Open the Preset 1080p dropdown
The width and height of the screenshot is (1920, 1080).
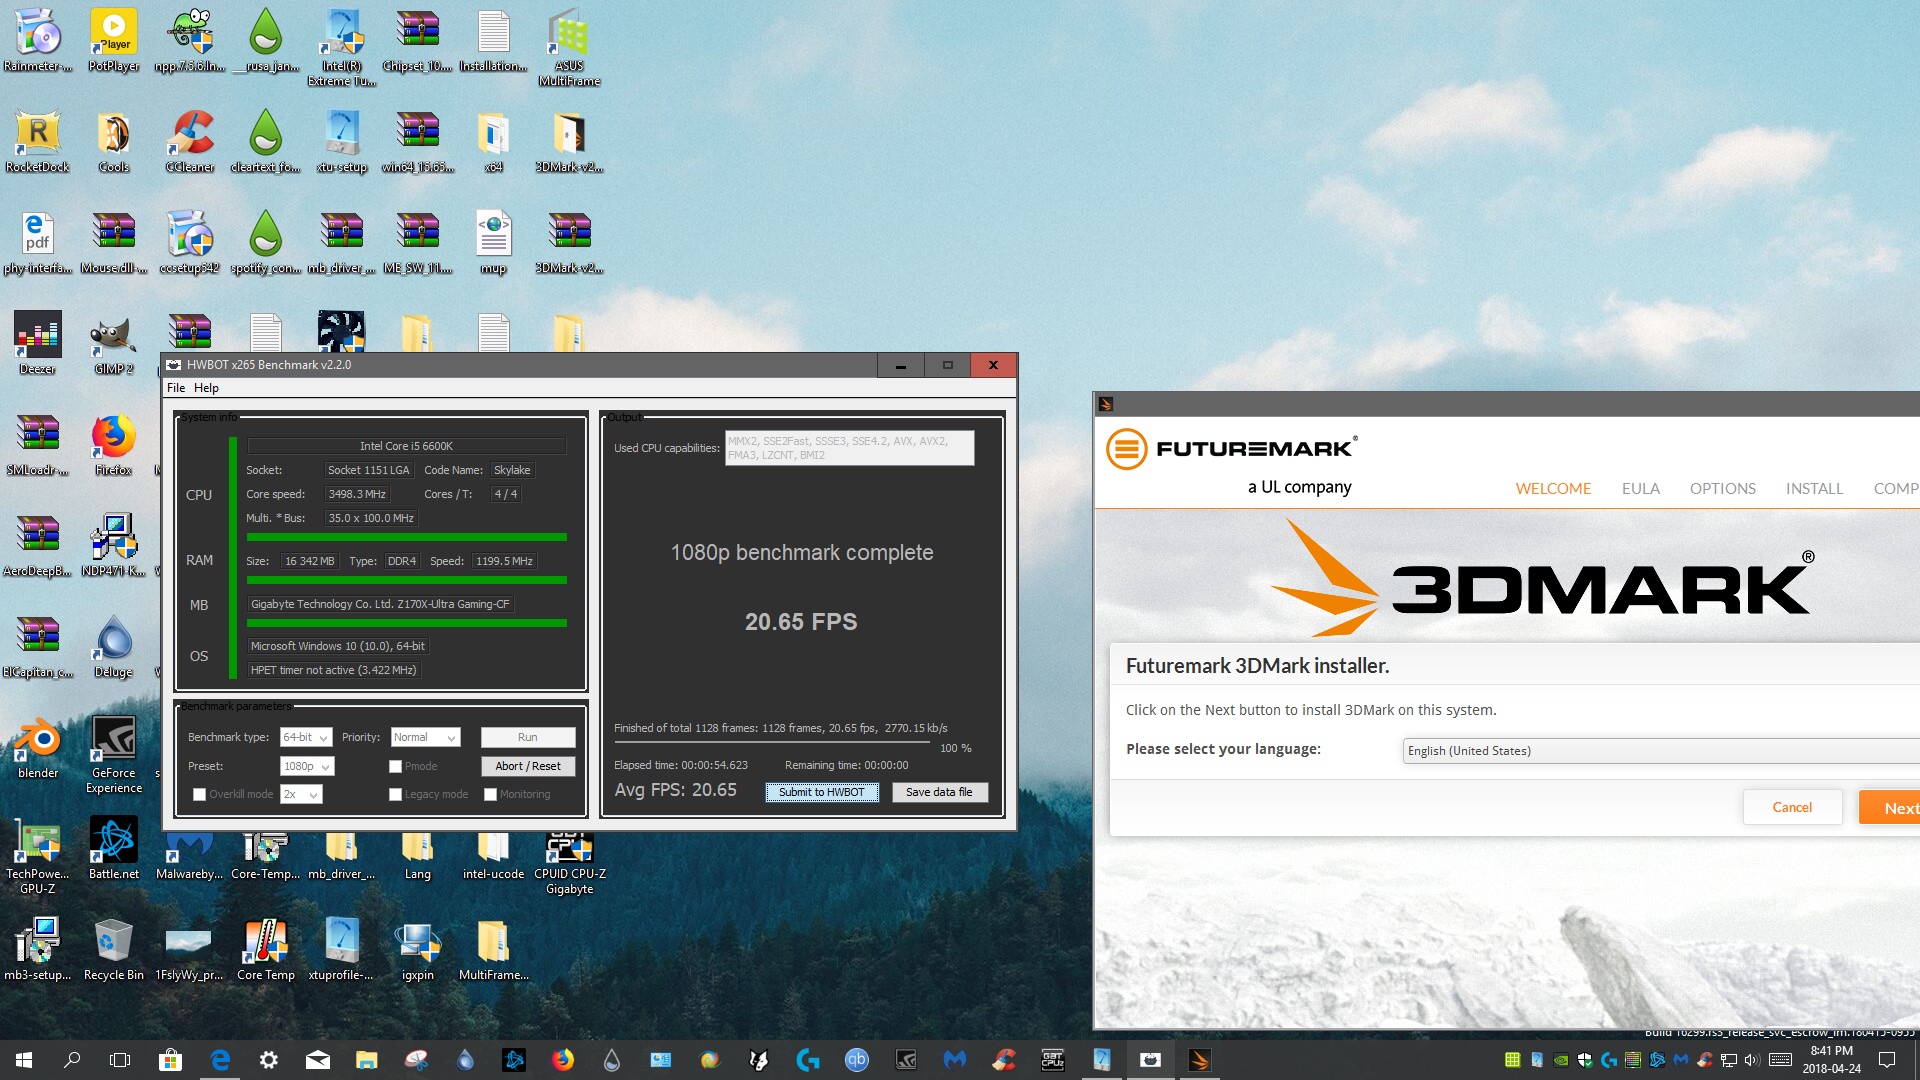point(307,767)
